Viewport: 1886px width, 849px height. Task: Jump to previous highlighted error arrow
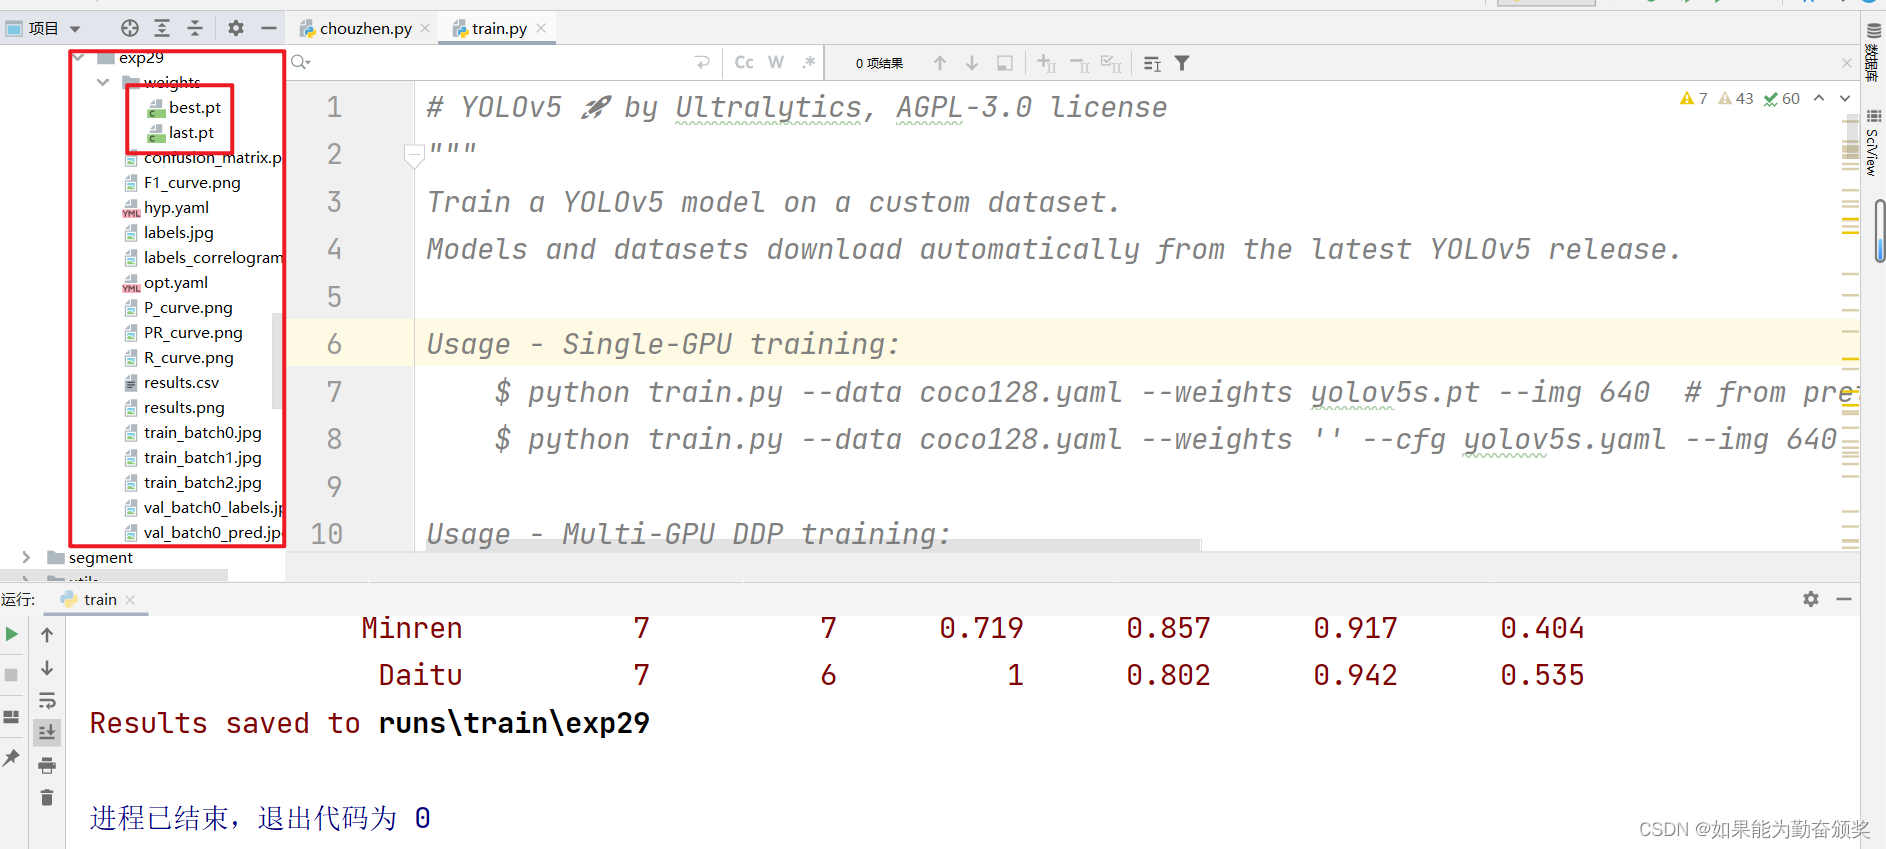click(x=1819, y=98)
